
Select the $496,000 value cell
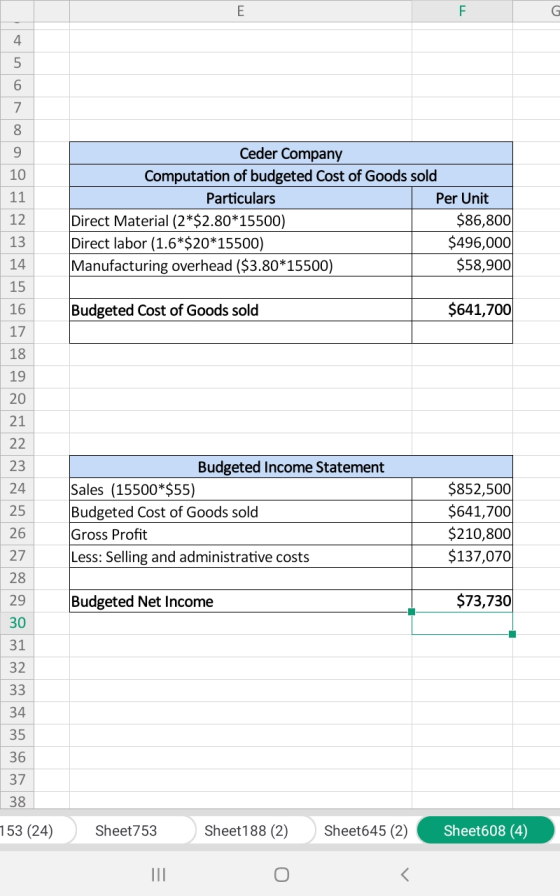pos(462,243)
